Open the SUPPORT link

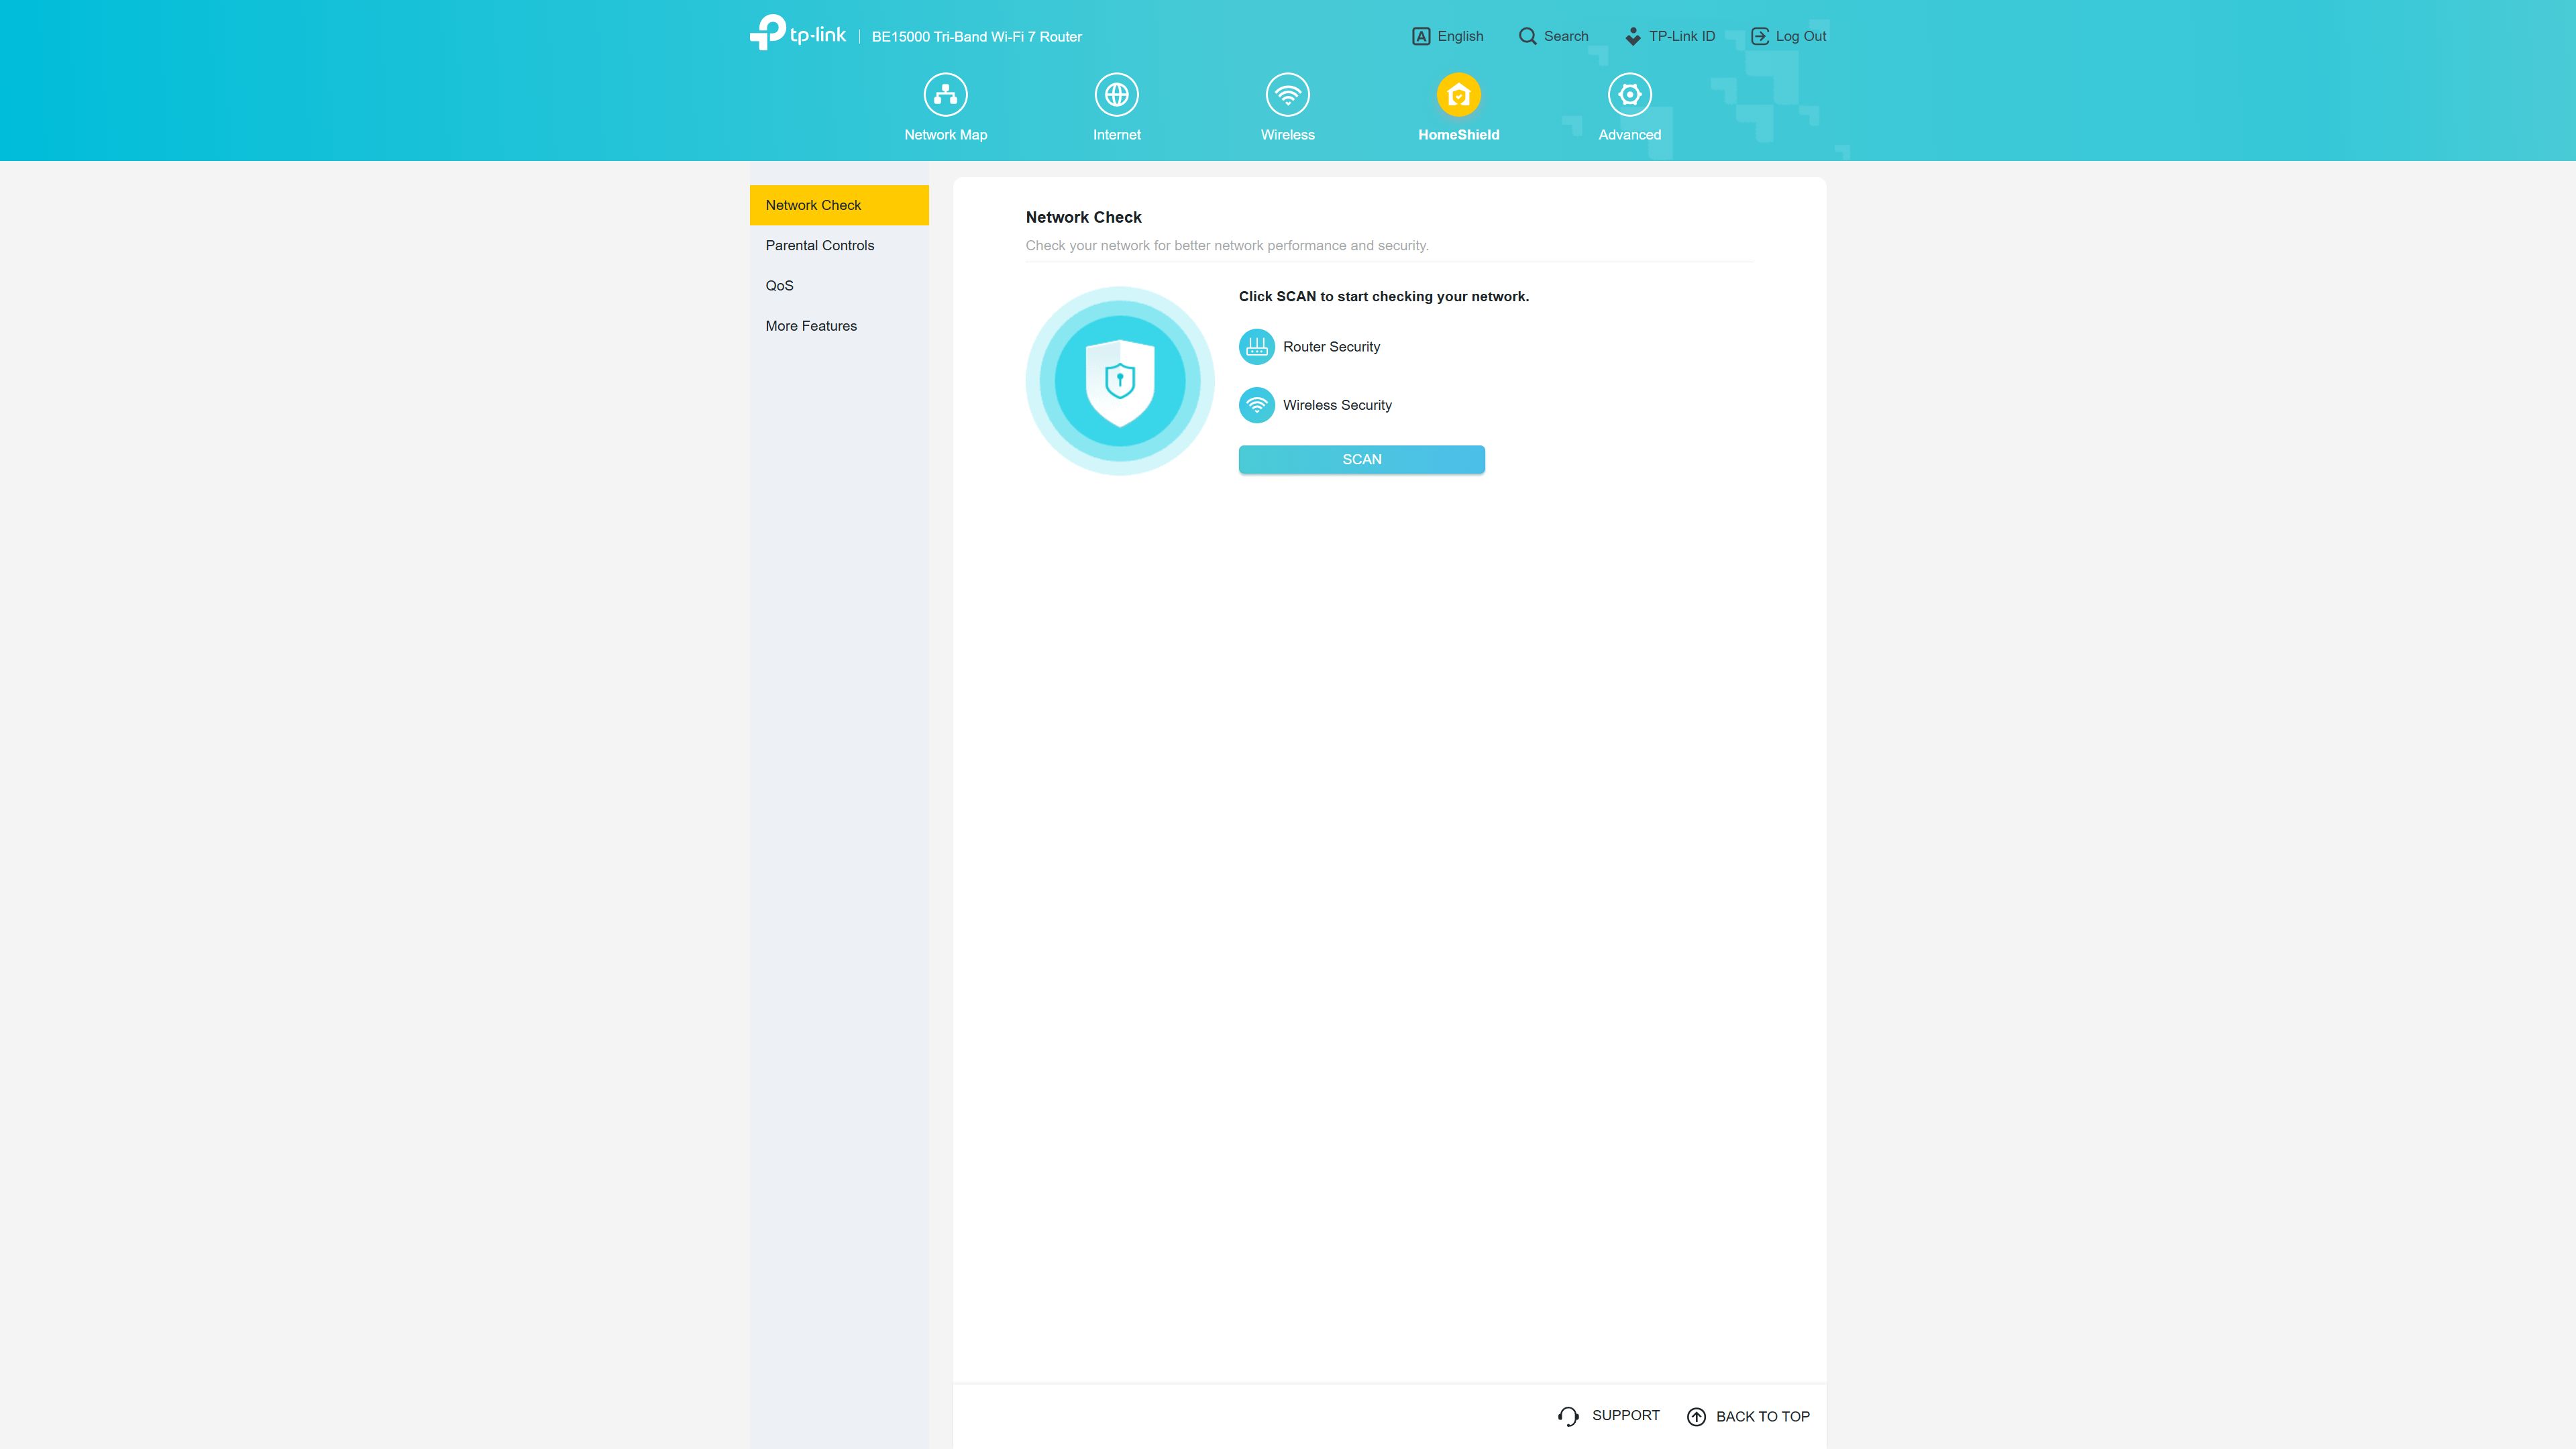[x=1608, y=1416]
